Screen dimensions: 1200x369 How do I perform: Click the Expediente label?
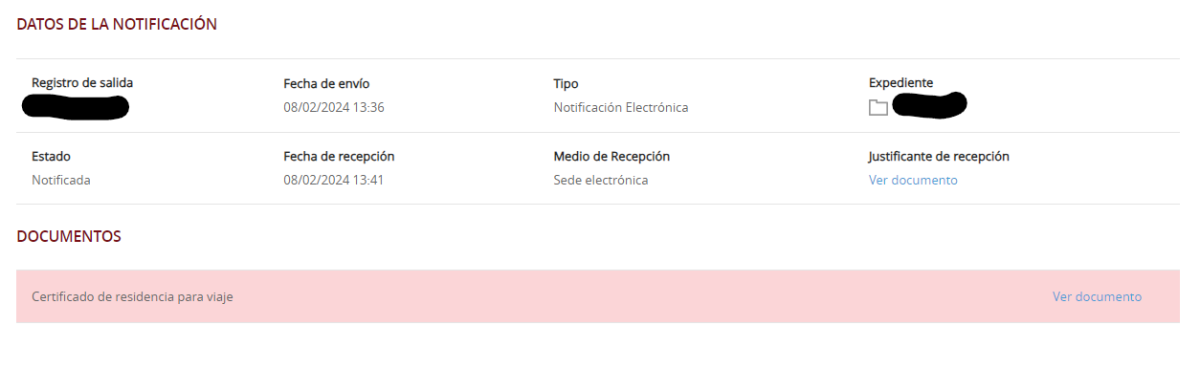pyautogui.click(x=901, y=83)
